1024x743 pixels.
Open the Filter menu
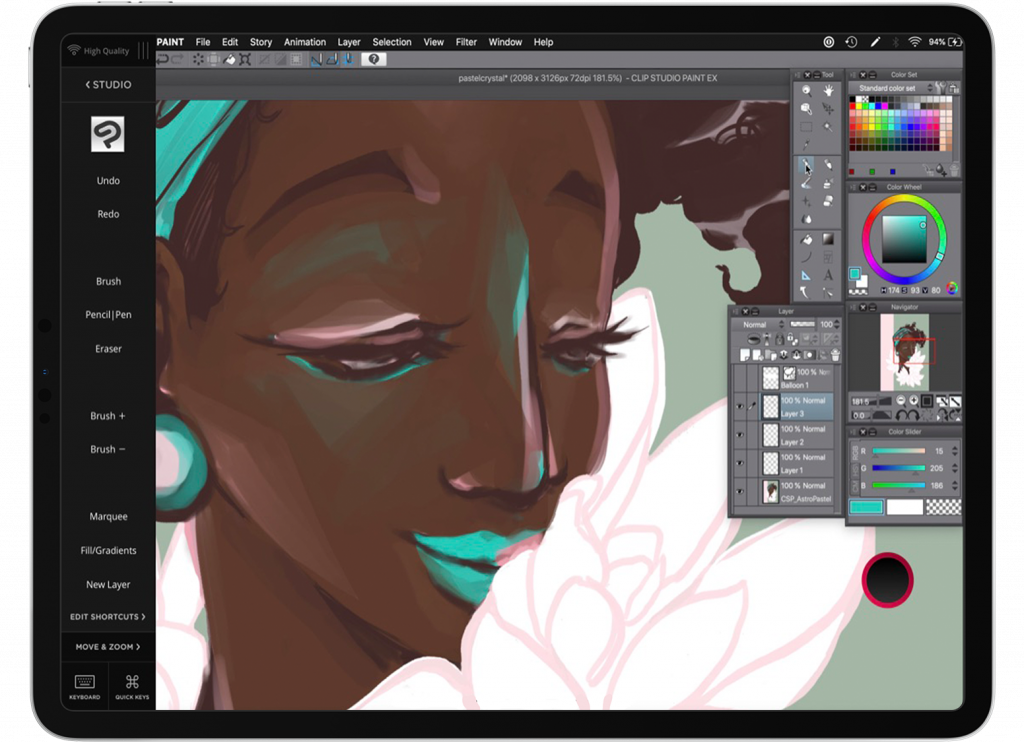tap(466, 42)
